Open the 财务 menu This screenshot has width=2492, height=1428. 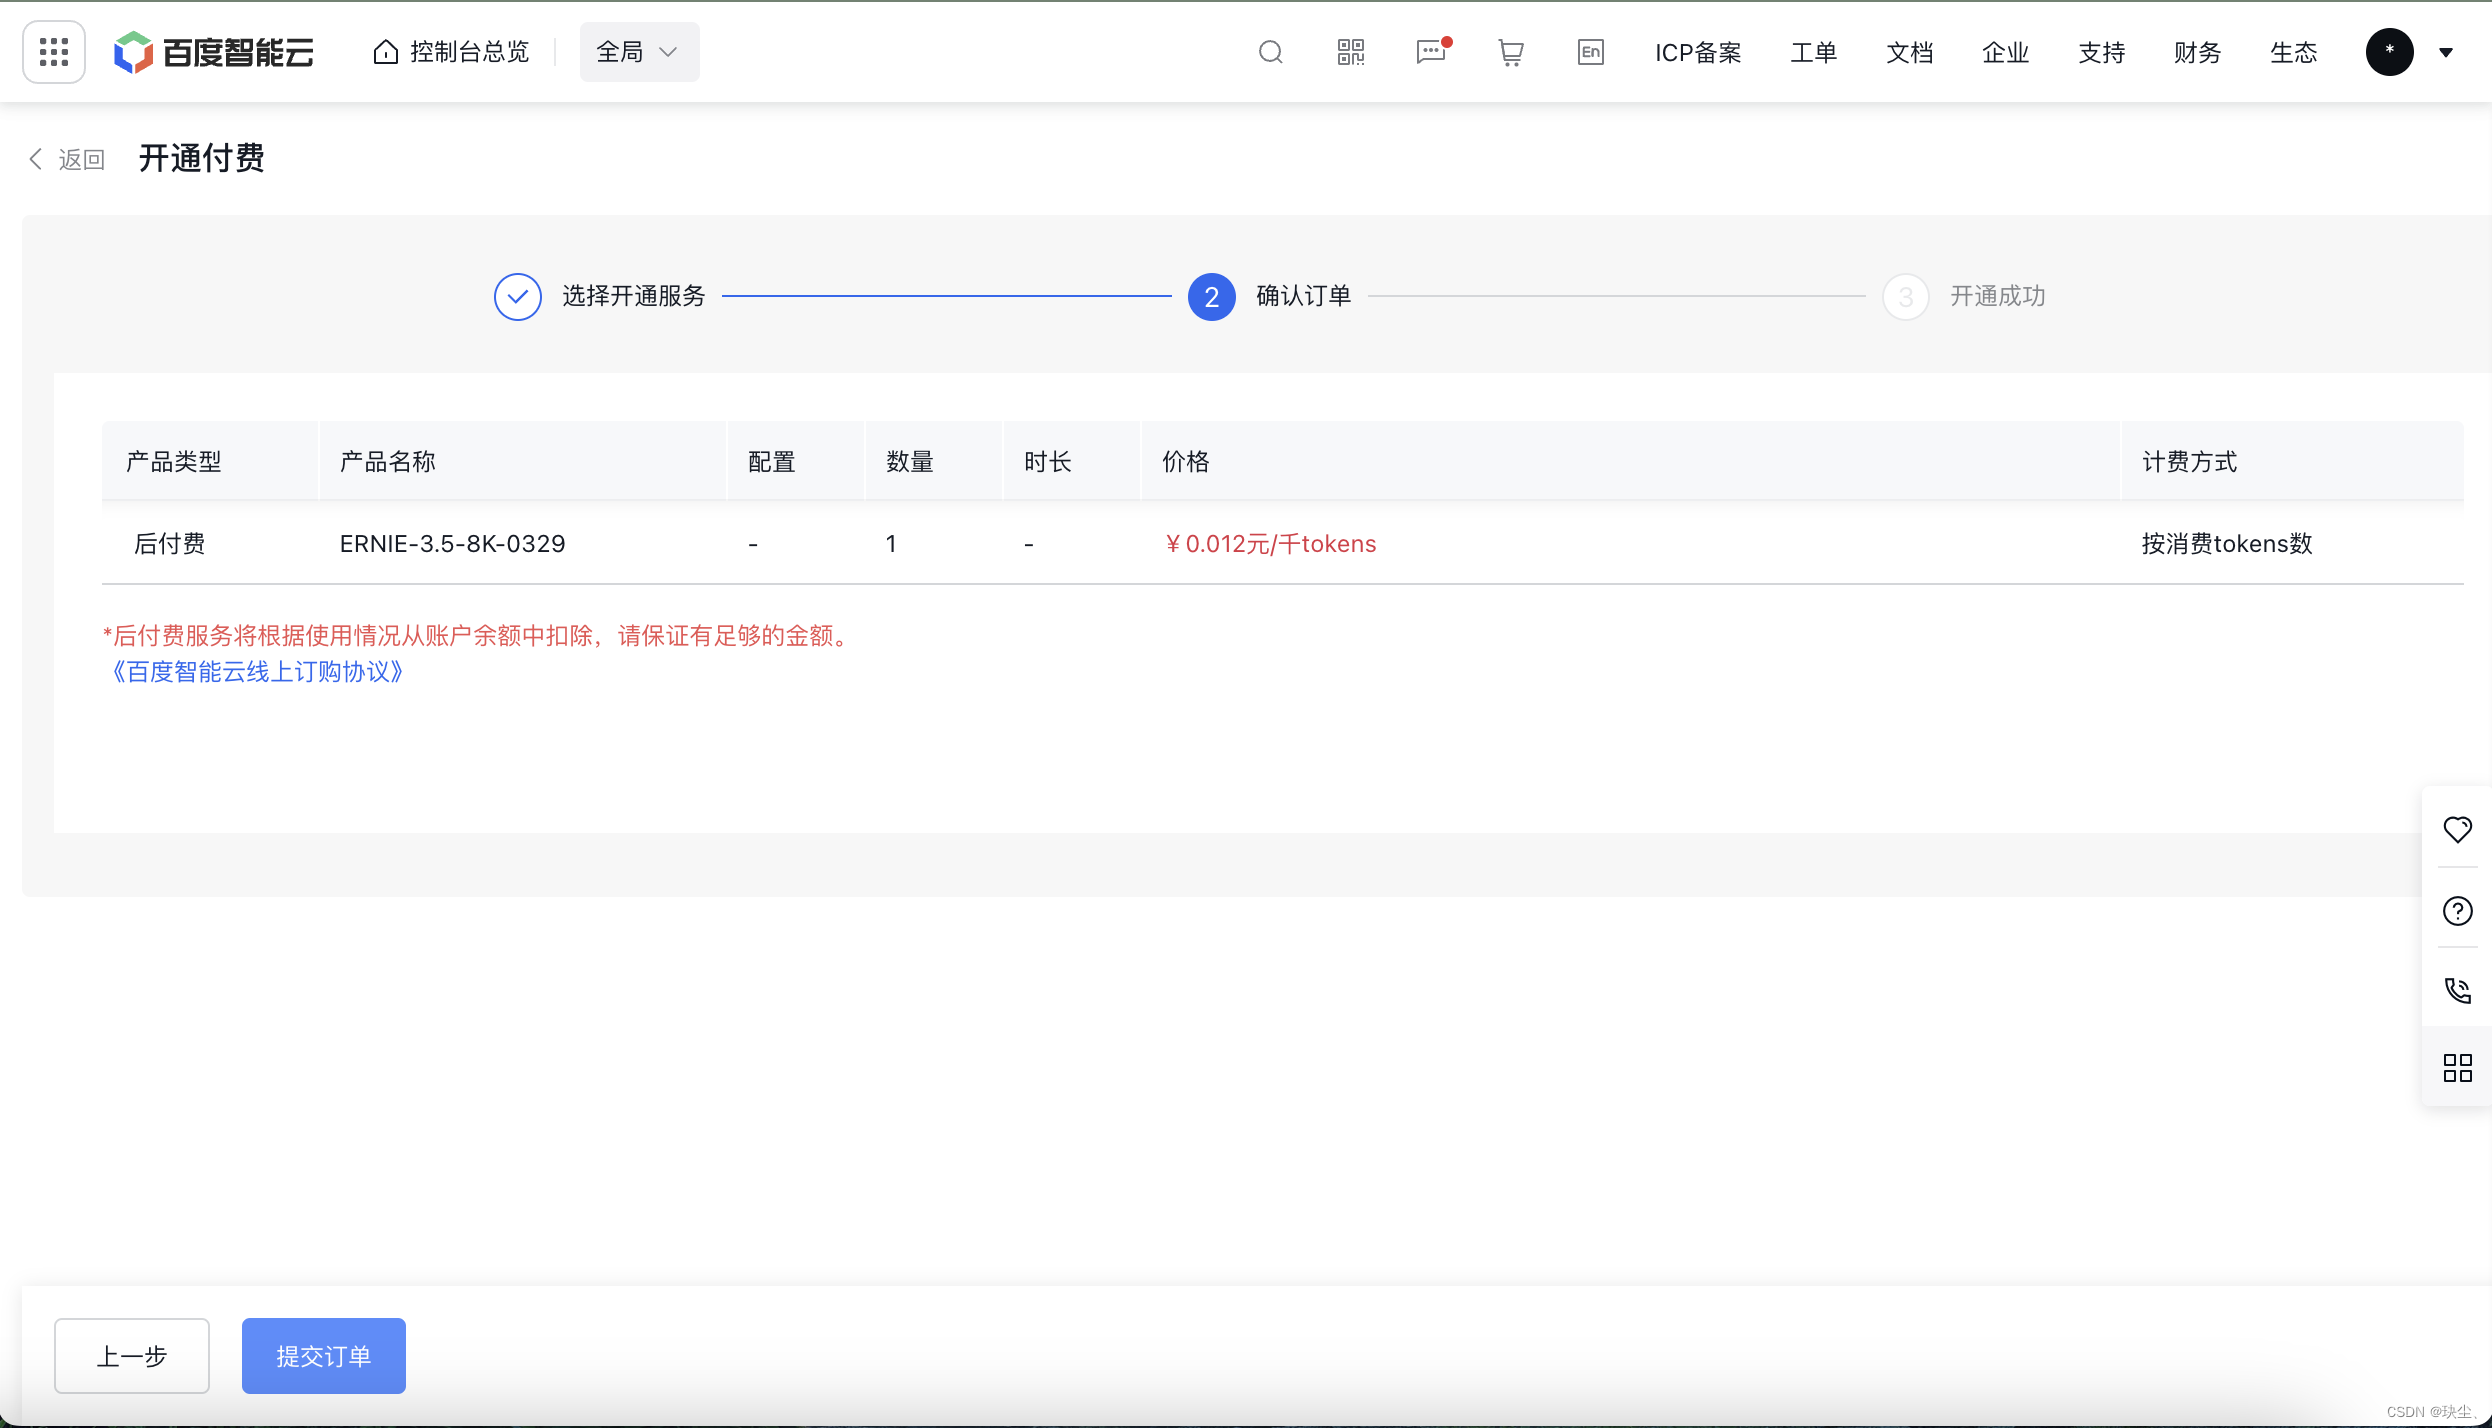[2198, 52]
